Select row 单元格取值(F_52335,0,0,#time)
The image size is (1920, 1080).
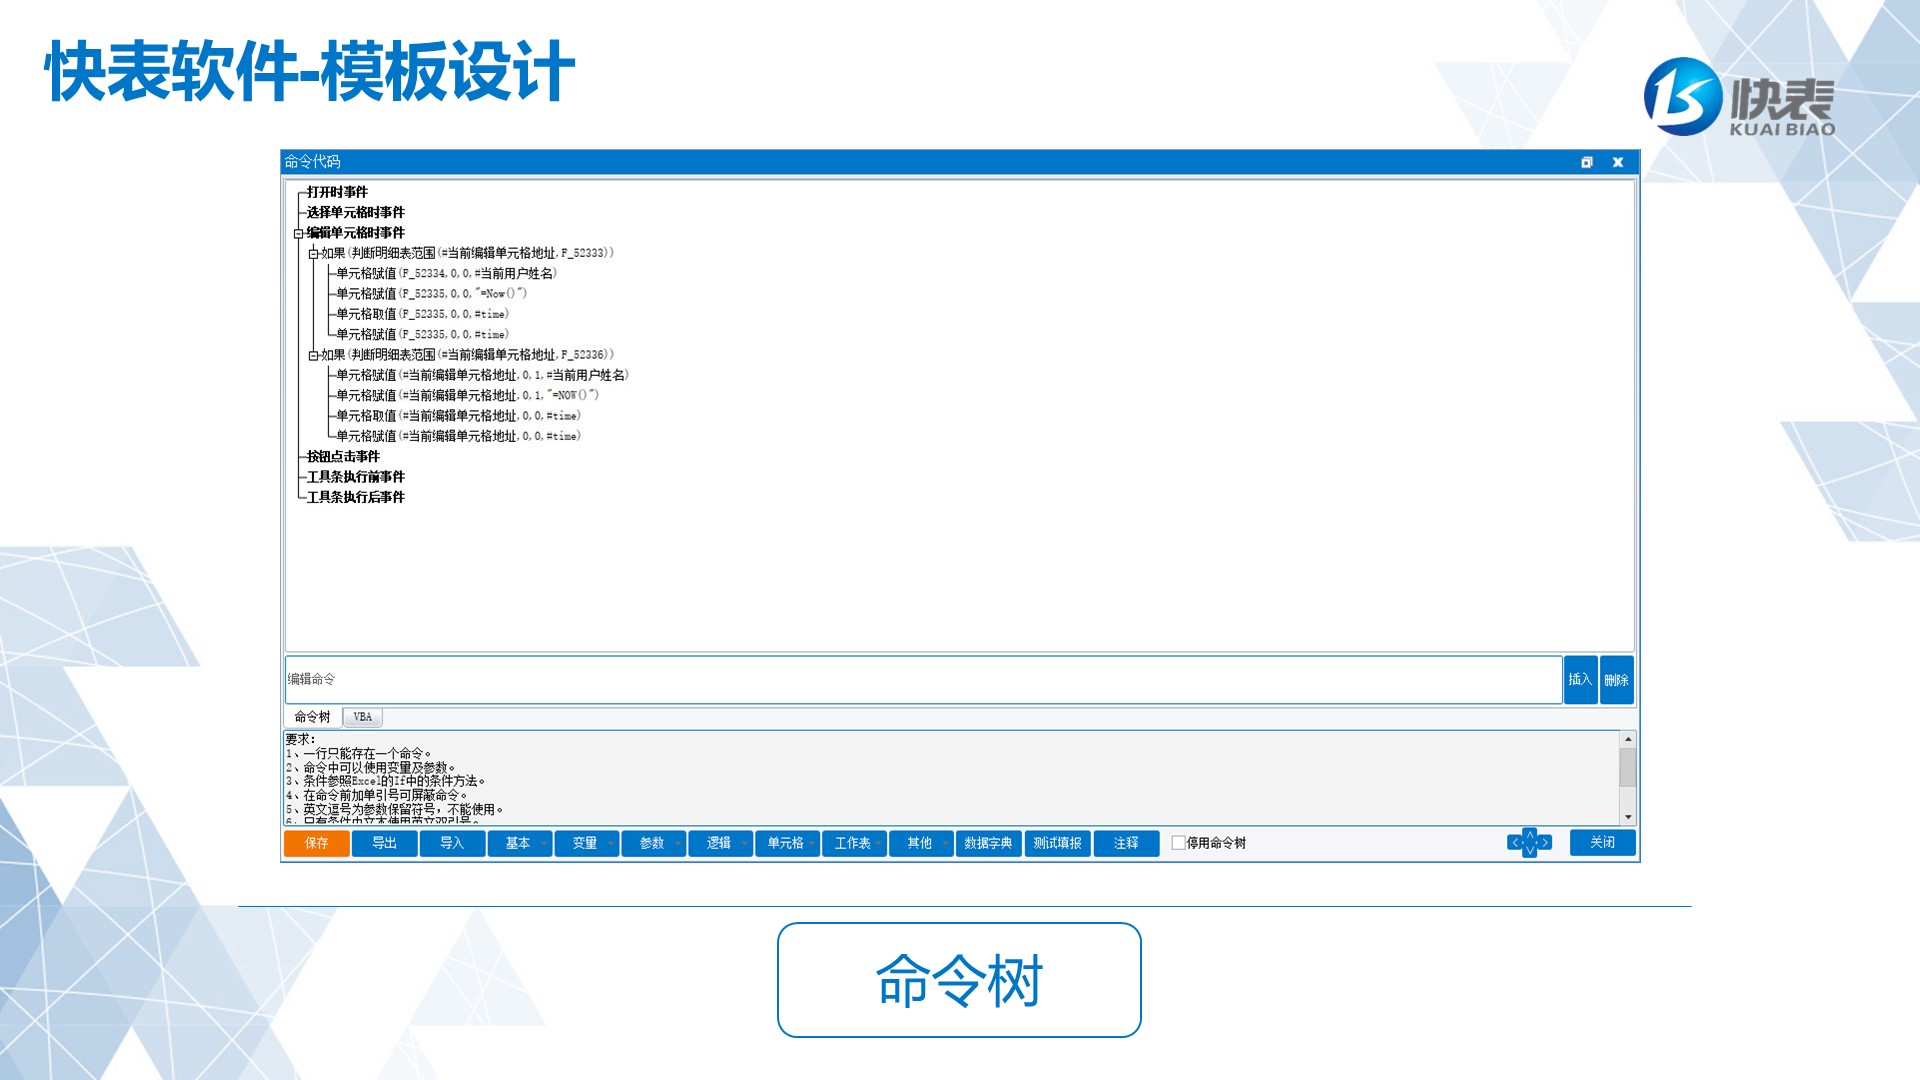coord(422,314)
